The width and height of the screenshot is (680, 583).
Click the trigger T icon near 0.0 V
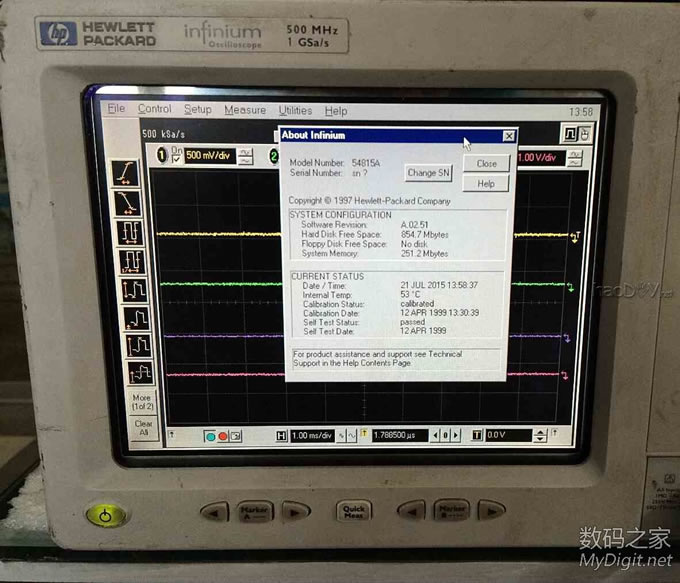pos(476,435)
